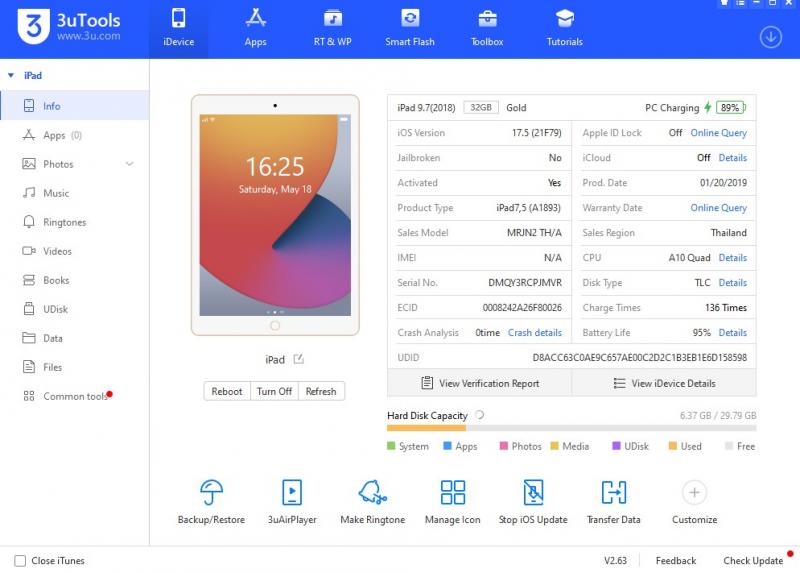Open the Manage Icon tool

pyautogui.click(x=453, y=501)
